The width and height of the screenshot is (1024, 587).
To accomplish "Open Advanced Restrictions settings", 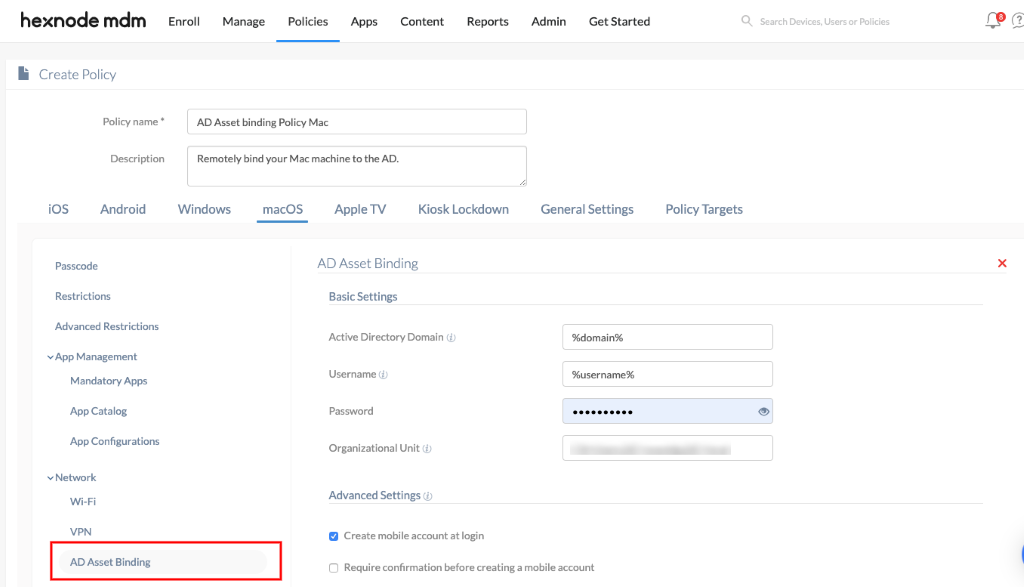I will [x=107, y=326].
